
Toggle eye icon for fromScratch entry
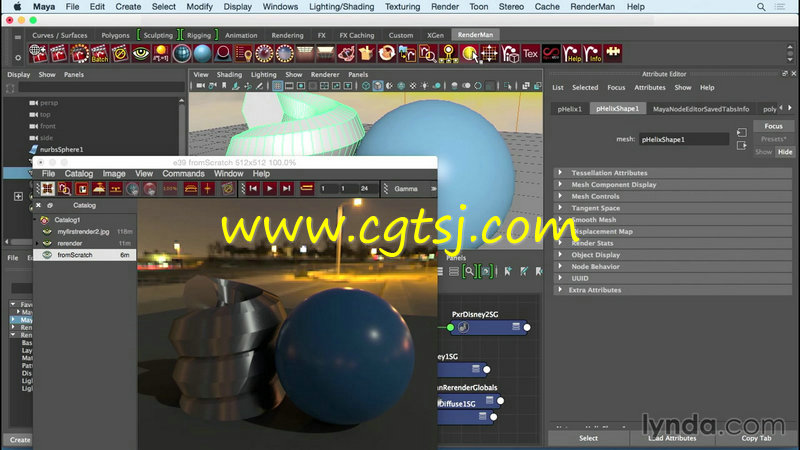pyautogui.click(x=47, y=255)
